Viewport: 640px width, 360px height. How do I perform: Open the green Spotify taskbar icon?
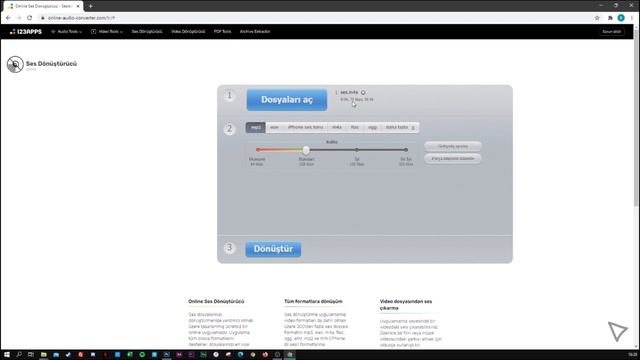click(142, 355)
